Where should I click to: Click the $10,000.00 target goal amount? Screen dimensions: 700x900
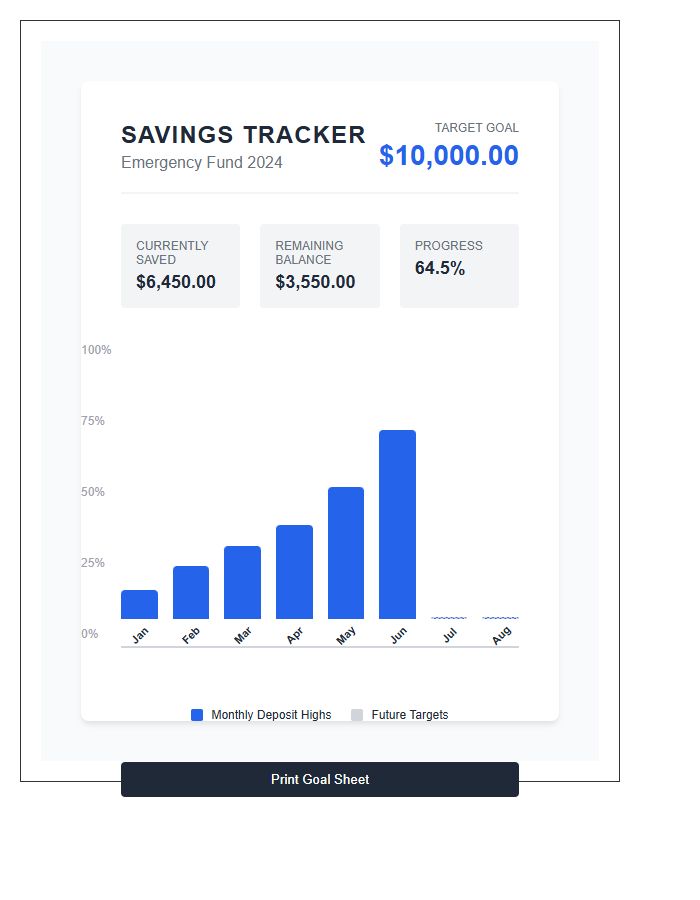pyautogui.click(x=448, y=156)
